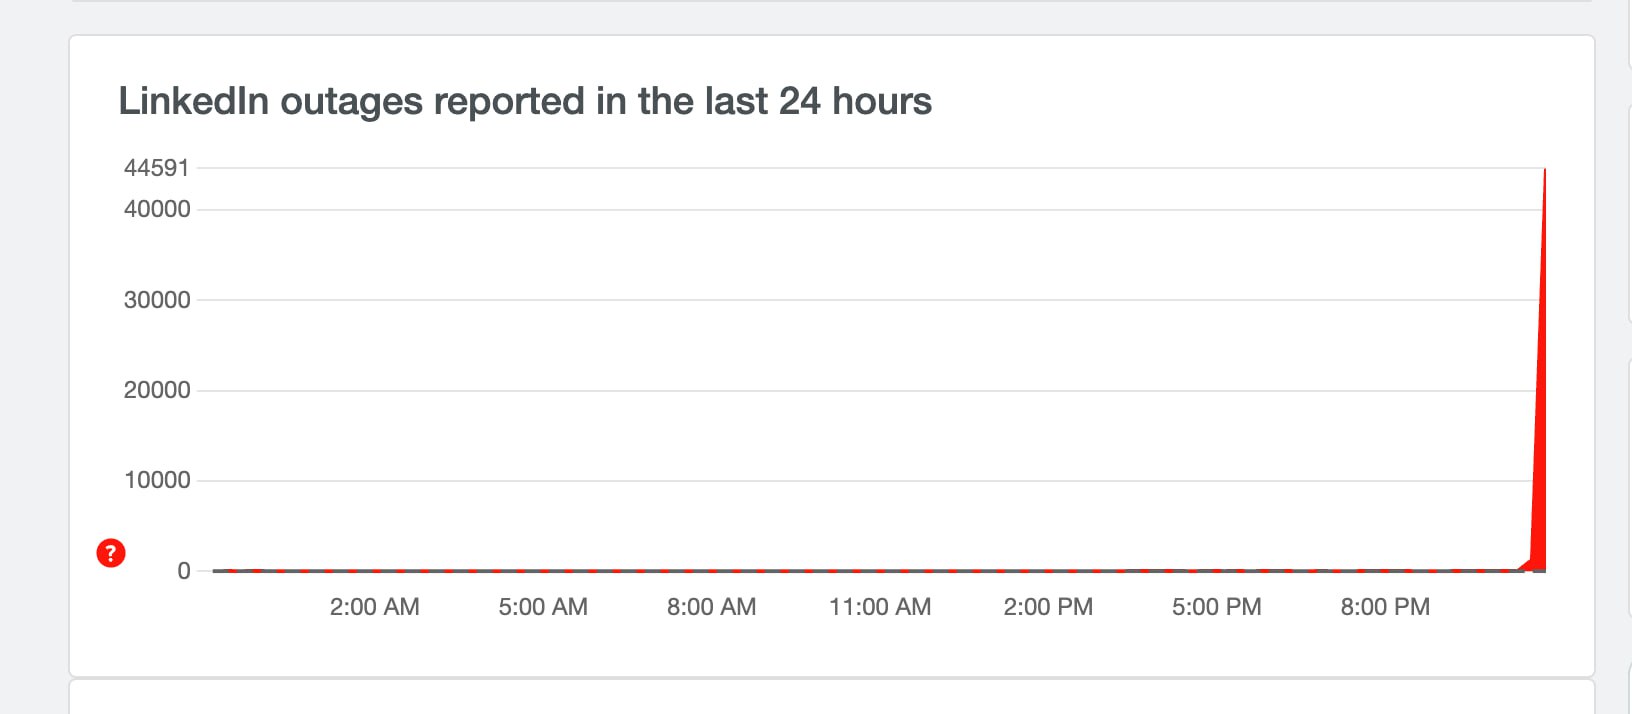Click the 20000 y-axis label
Image resolution: width=1632 pixels, height=714 pixels.
[x=157, y=390]
